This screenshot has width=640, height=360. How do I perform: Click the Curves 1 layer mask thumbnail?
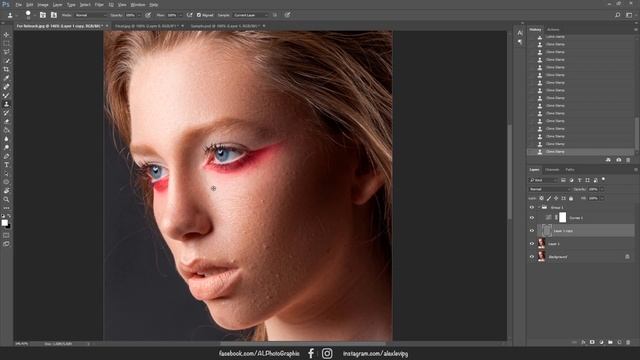(562, 218)
